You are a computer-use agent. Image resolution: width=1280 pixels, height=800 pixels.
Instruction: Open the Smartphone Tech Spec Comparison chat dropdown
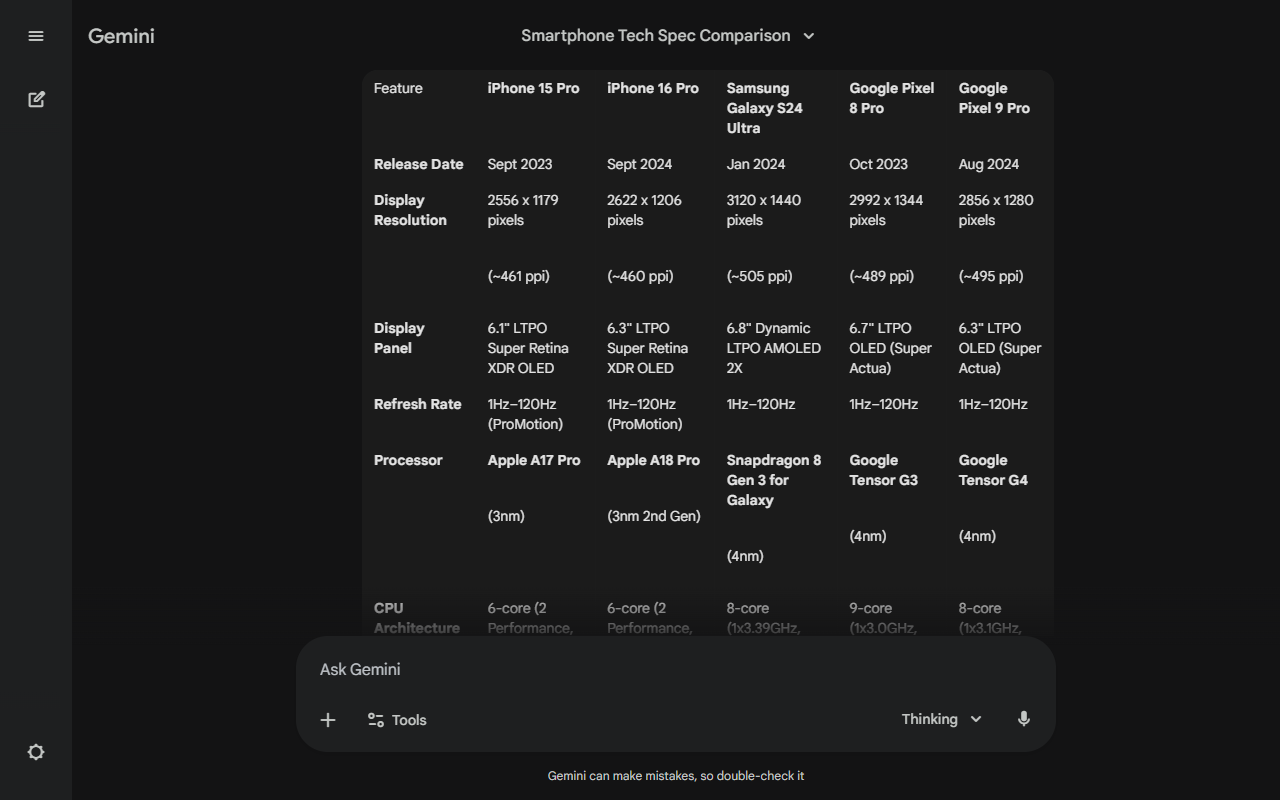(x=668, y=36)
